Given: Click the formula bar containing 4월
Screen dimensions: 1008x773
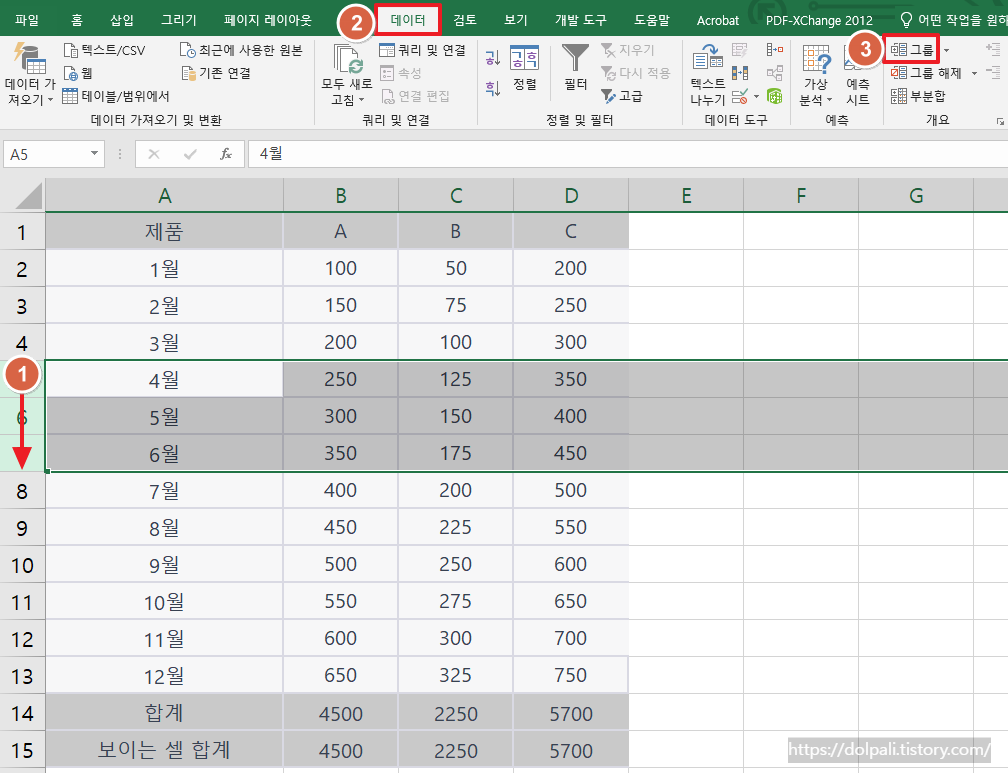Looking at the screenshot, I should (627, 154).
